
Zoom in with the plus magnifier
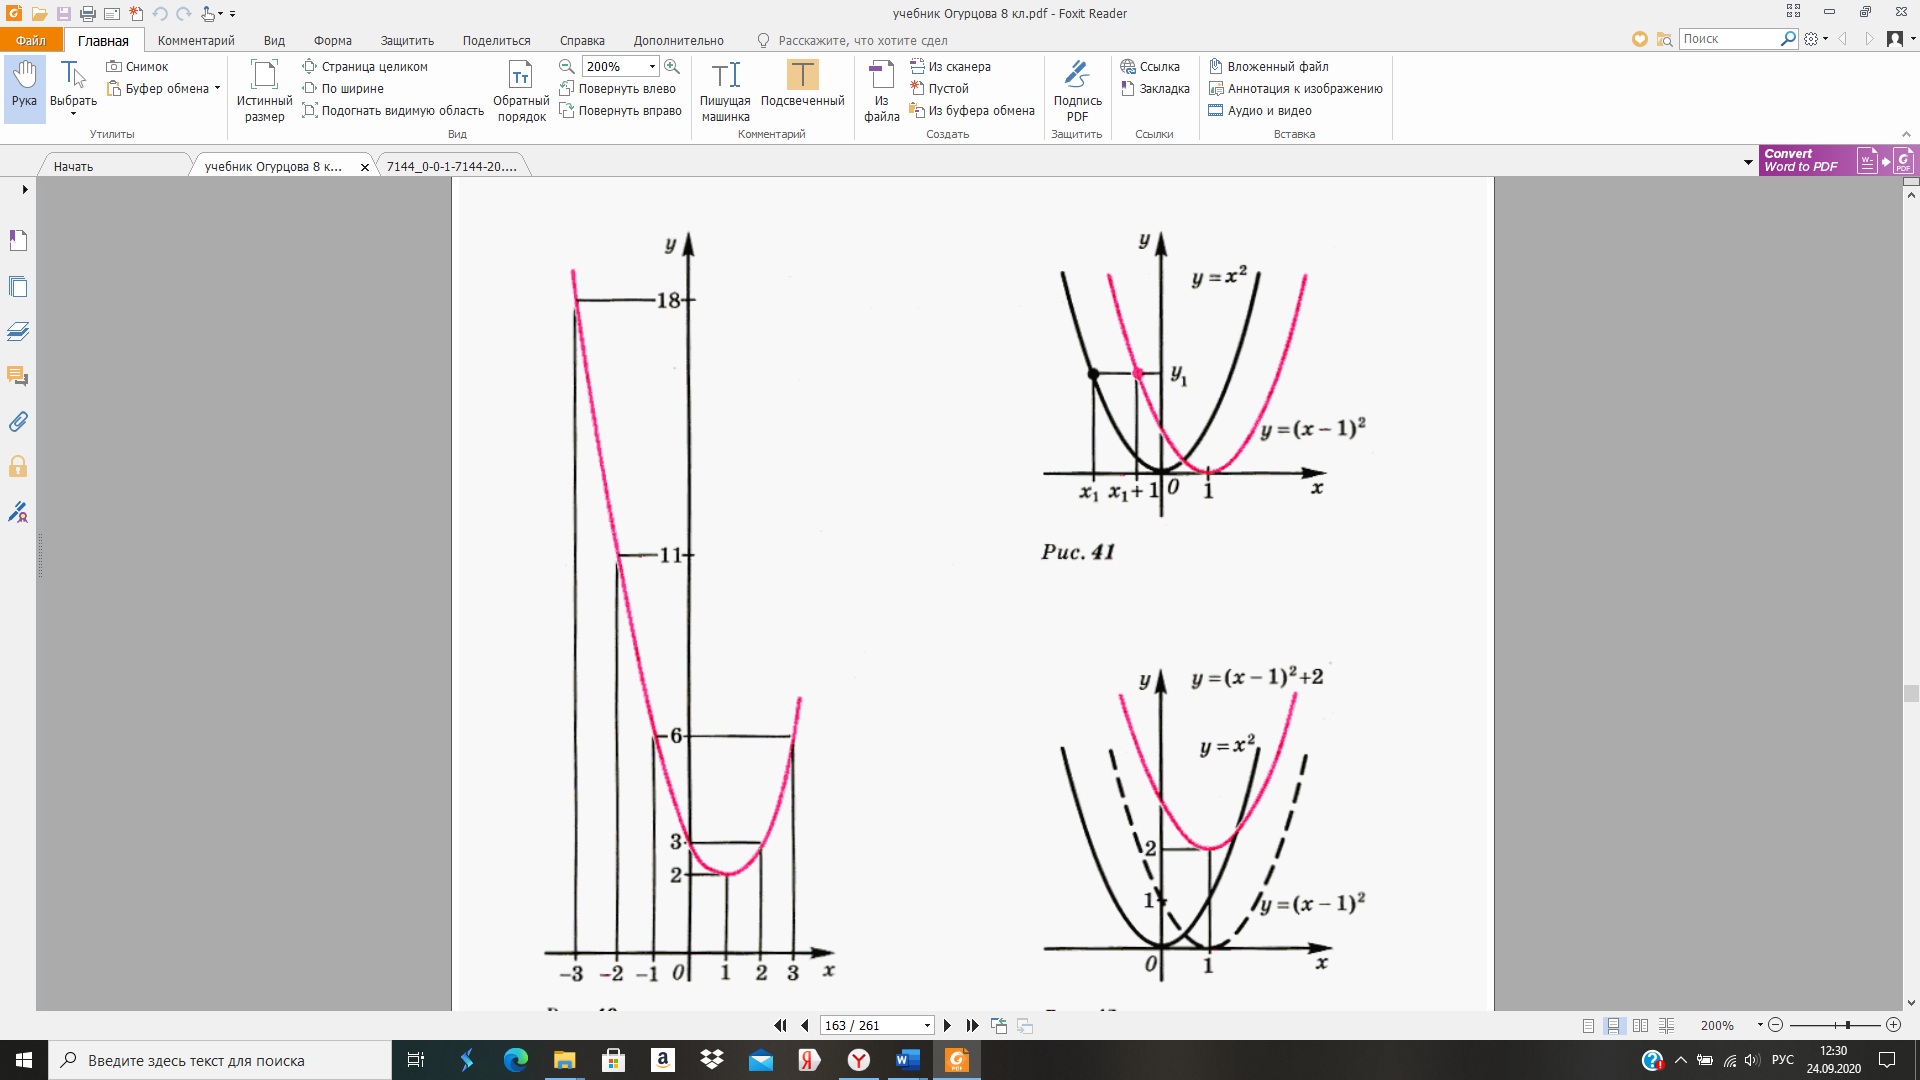[672, 66]
